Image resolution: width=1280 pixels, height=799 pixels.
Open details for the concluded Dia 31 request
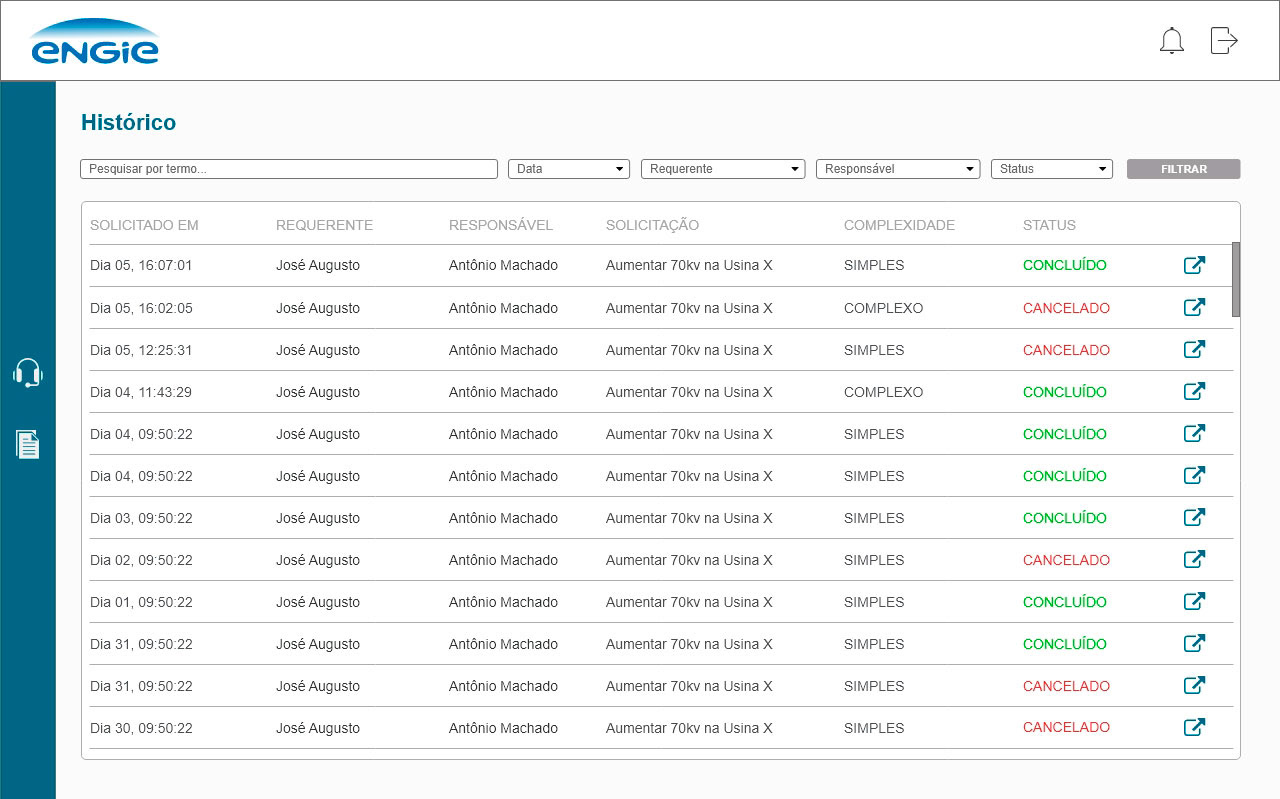1194,644
